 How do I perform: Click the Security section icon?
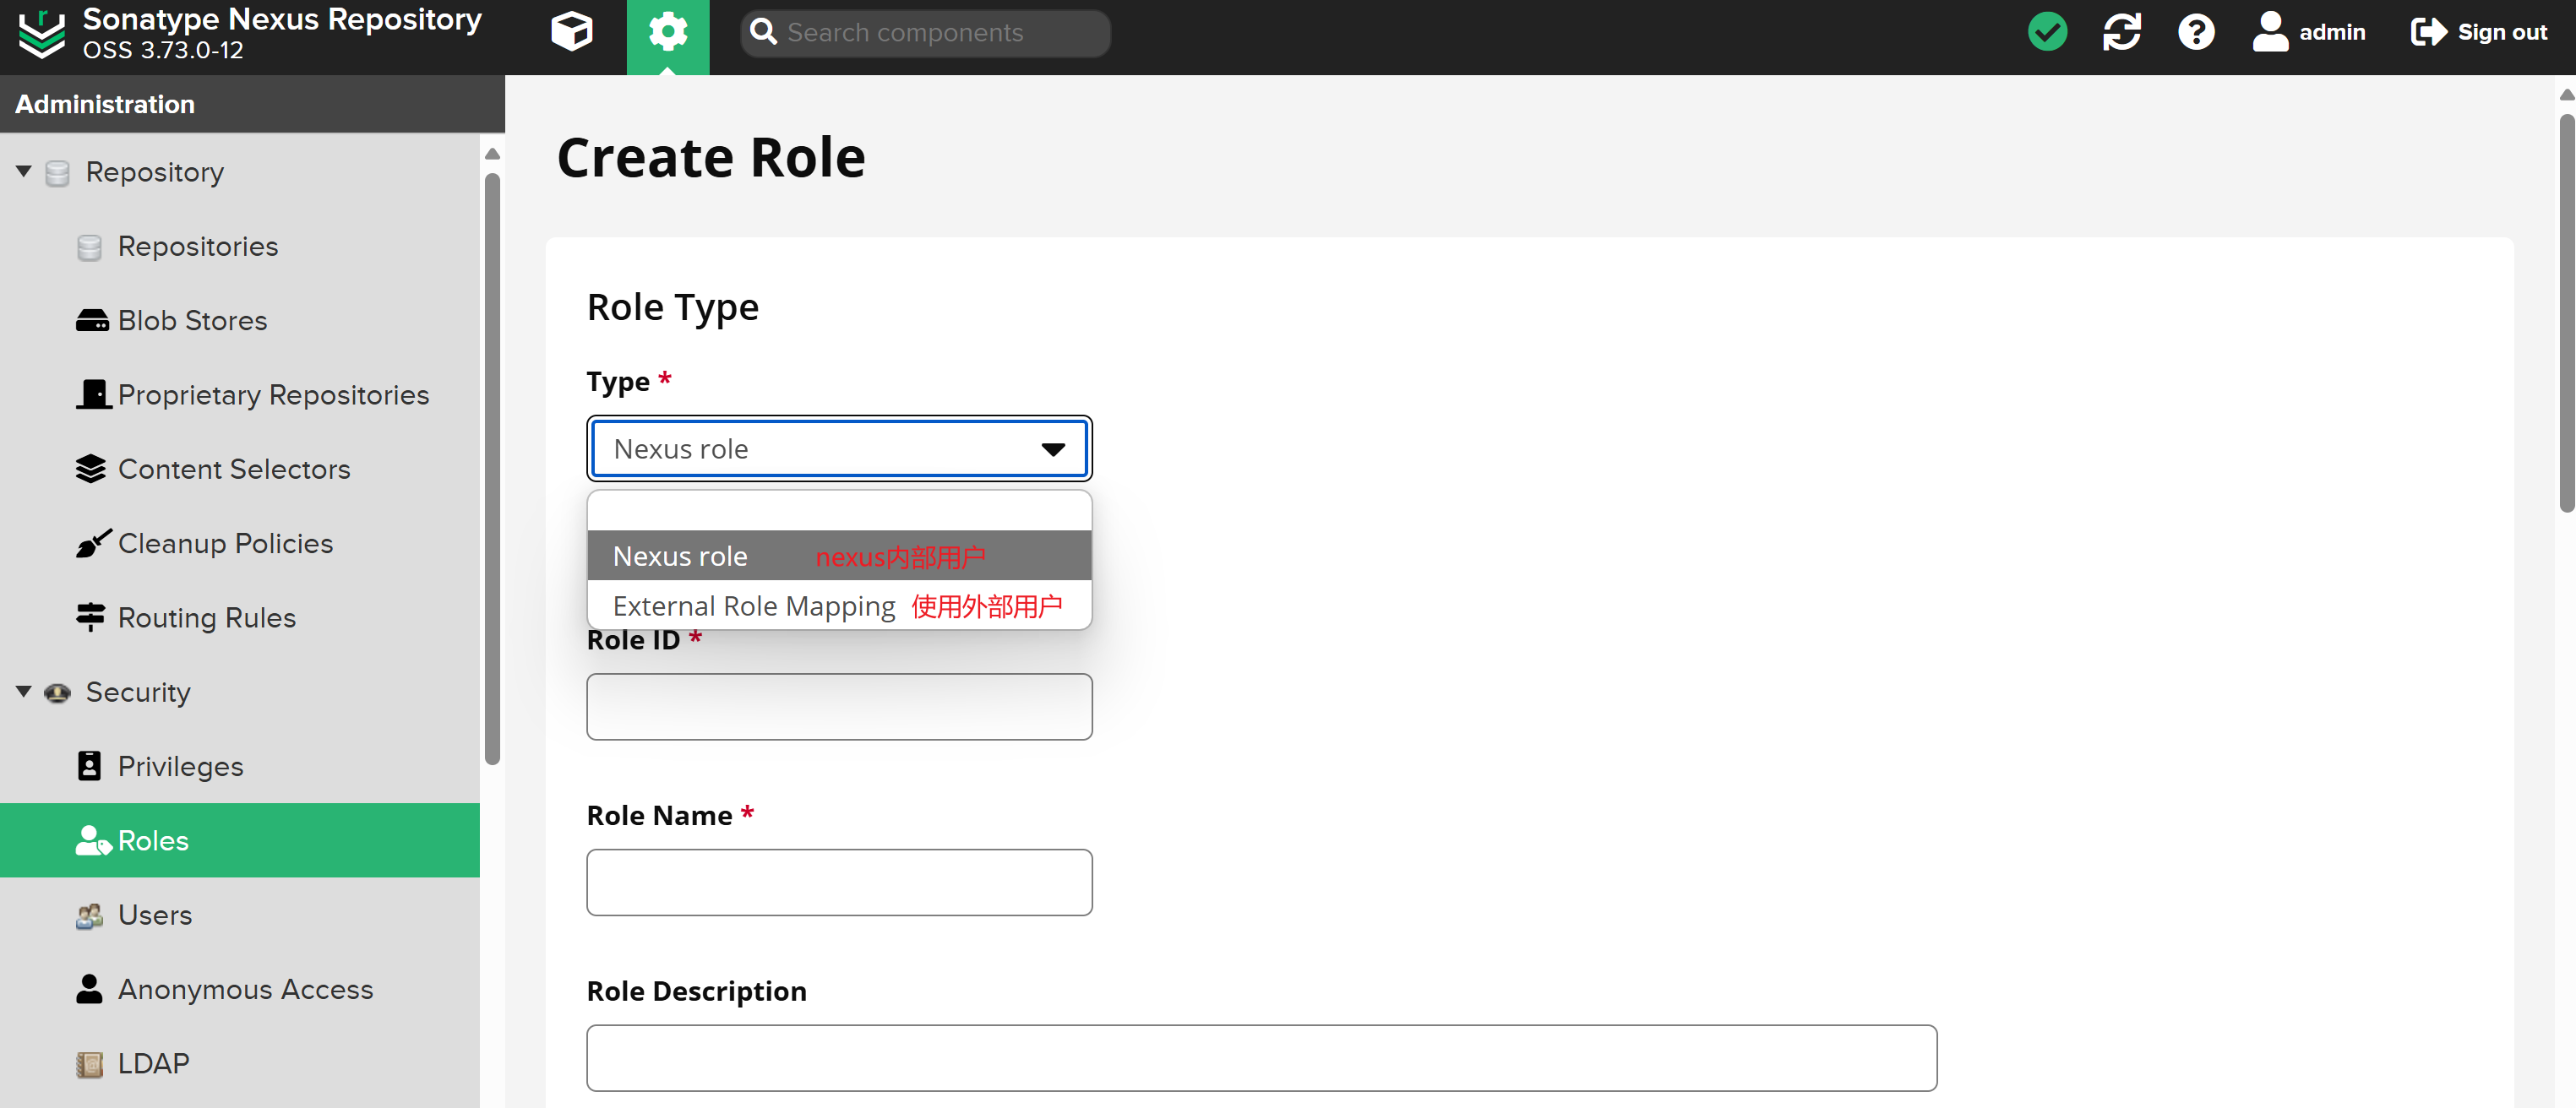coord(58,693)
